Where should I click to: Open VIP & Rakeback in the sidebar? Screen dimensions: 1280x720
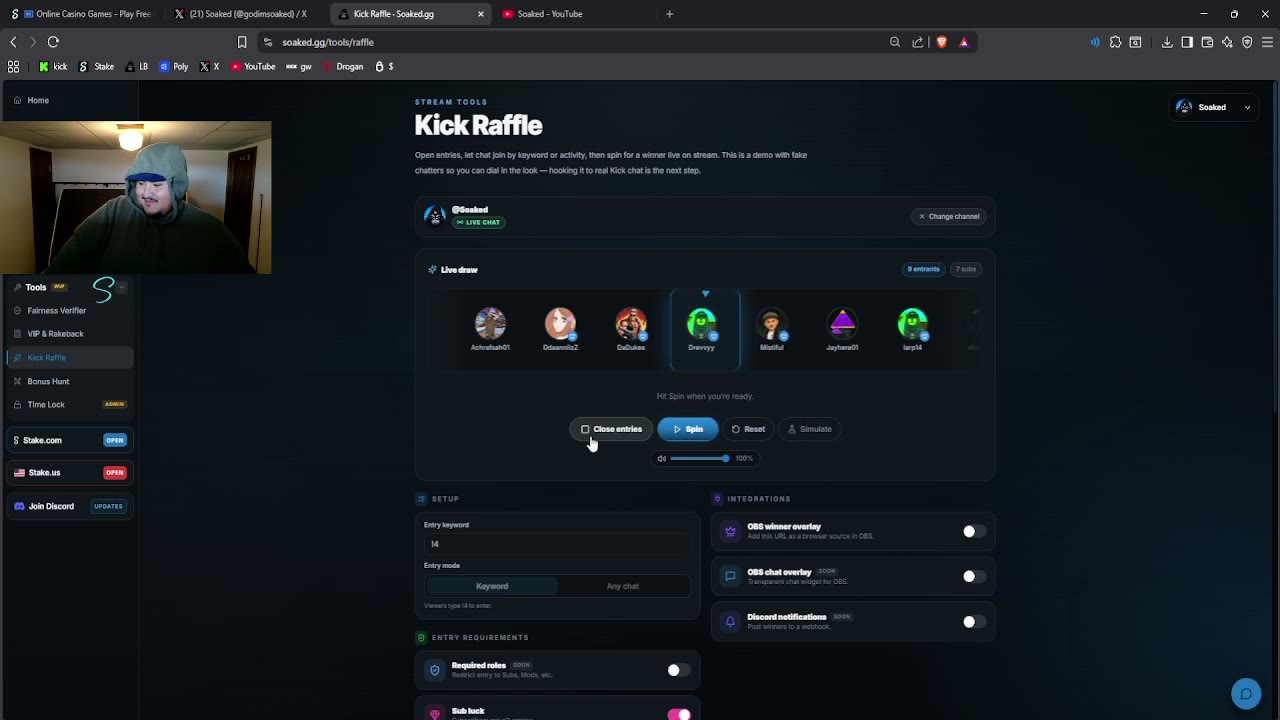pyautogui.click(x=70, y=334)
